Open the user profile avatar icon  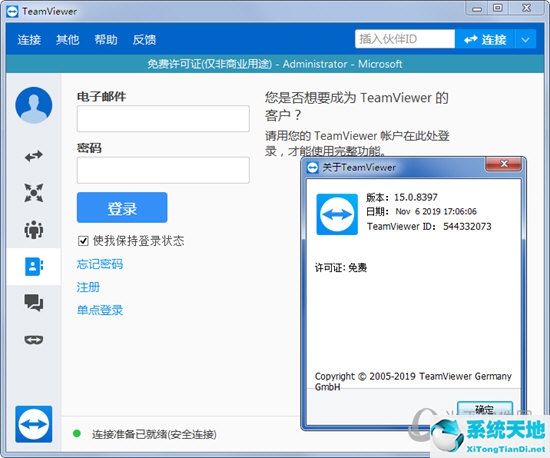(34, 105)
